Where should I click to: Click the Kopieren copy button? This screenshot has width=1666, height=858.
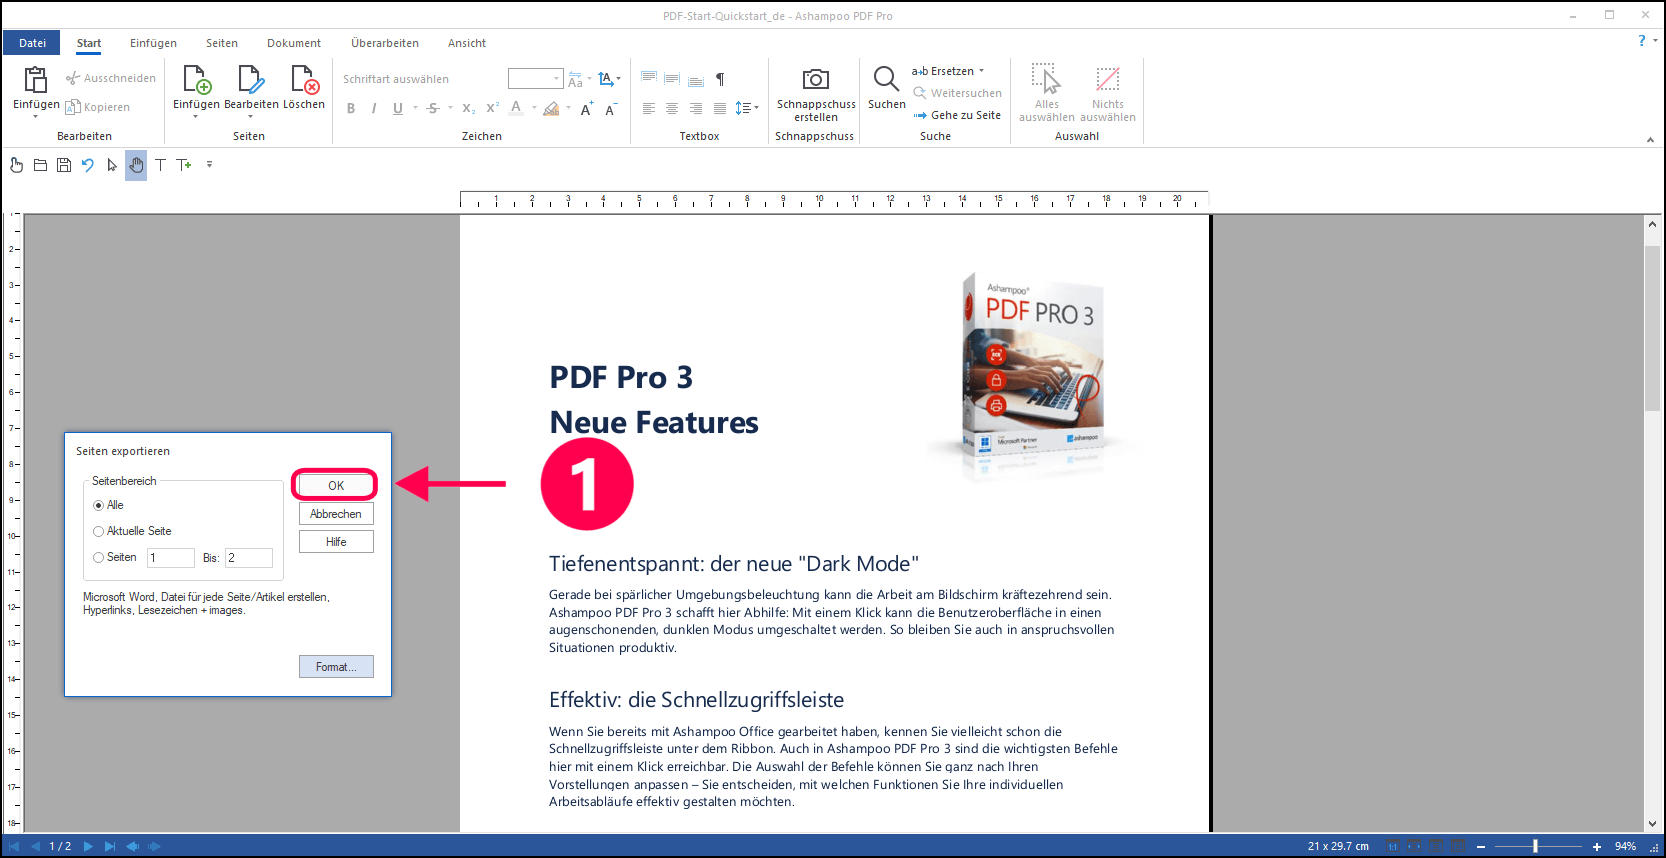point(98,107)
